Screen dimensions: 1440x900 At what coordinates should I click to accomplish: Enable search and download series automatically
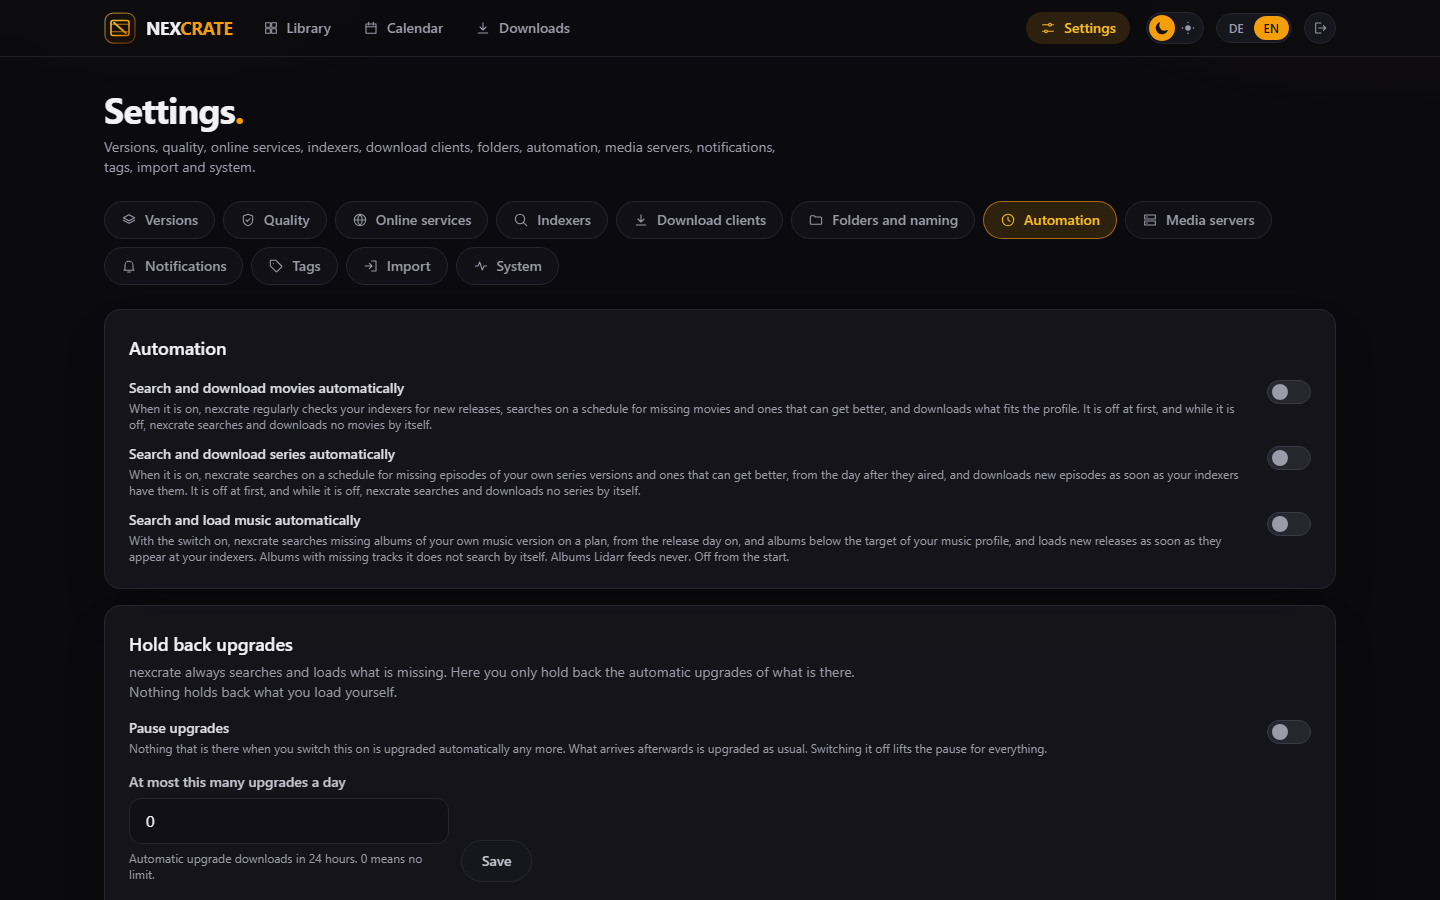tap(1289, 458)
